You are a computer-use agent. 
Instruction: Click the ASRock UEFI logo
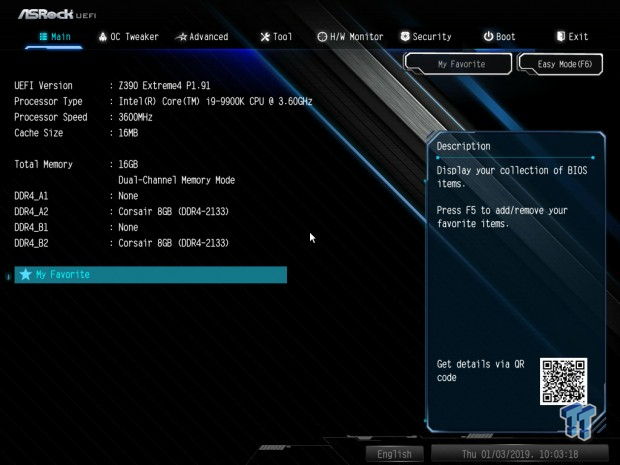click(x=57, y=15)
